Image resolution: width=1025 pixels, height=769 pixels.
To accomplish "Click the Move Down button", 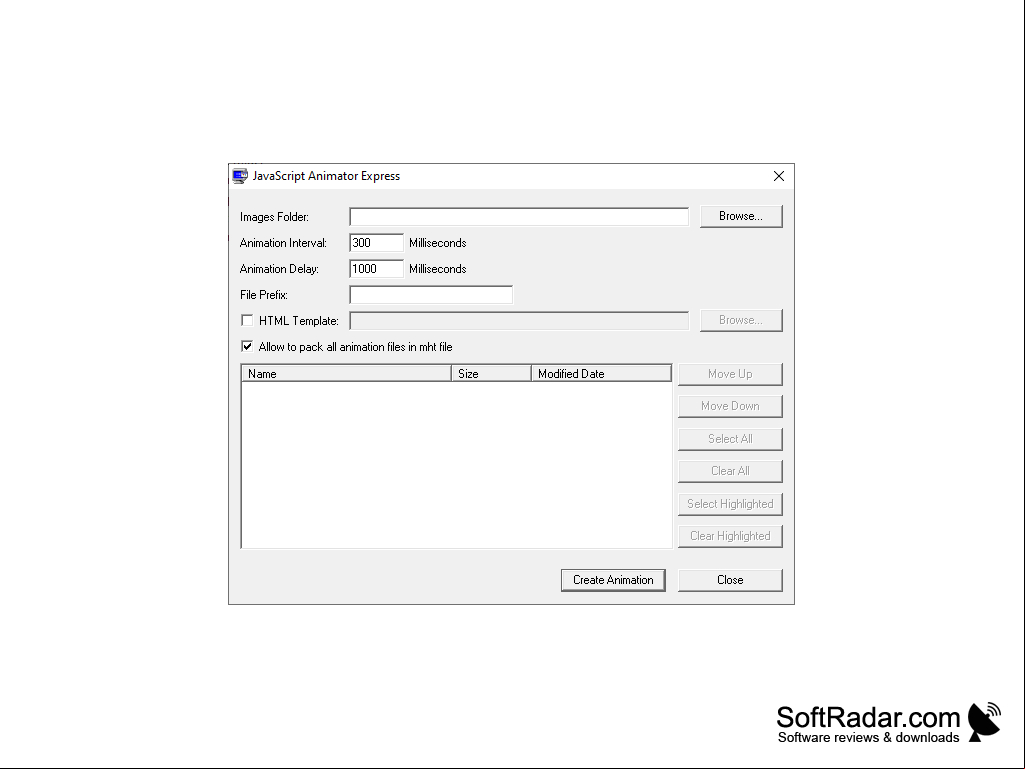I will pos(730,406).
